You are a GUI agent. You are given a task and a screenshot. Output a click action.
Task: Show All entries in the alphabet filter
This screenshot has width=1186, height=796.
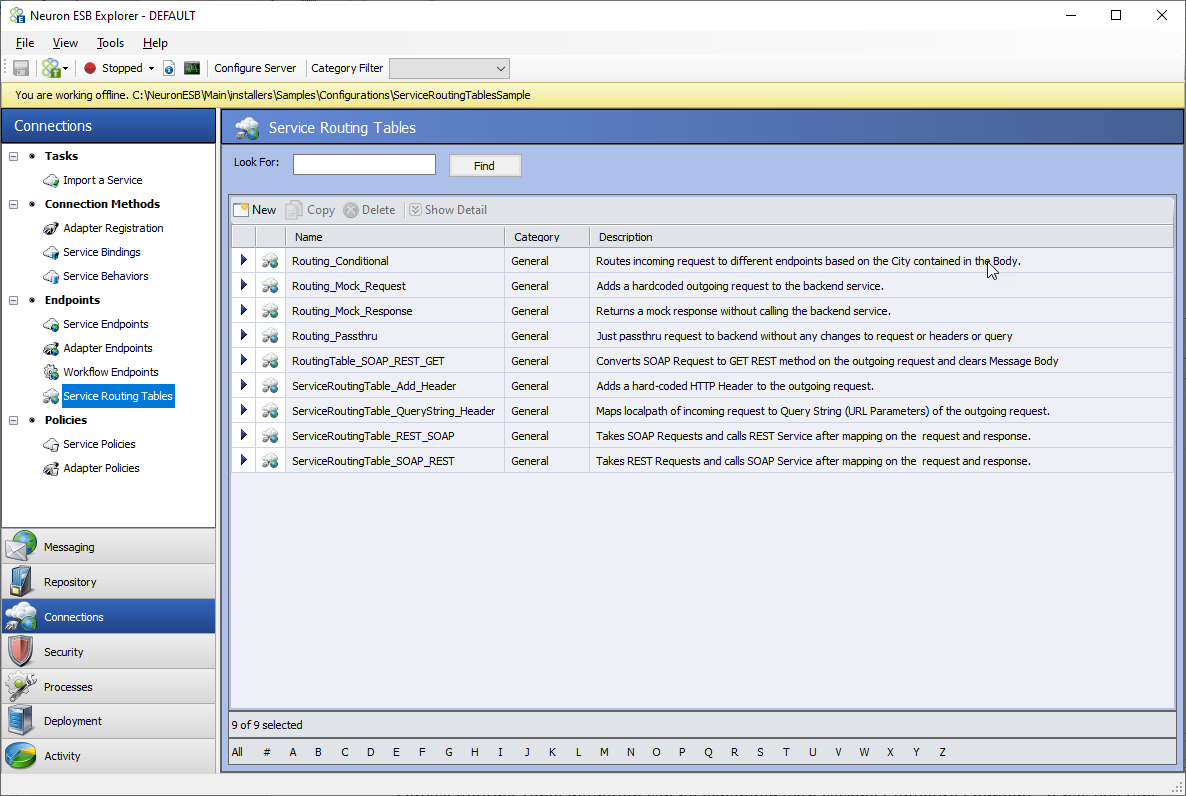[x=238, y=752]
